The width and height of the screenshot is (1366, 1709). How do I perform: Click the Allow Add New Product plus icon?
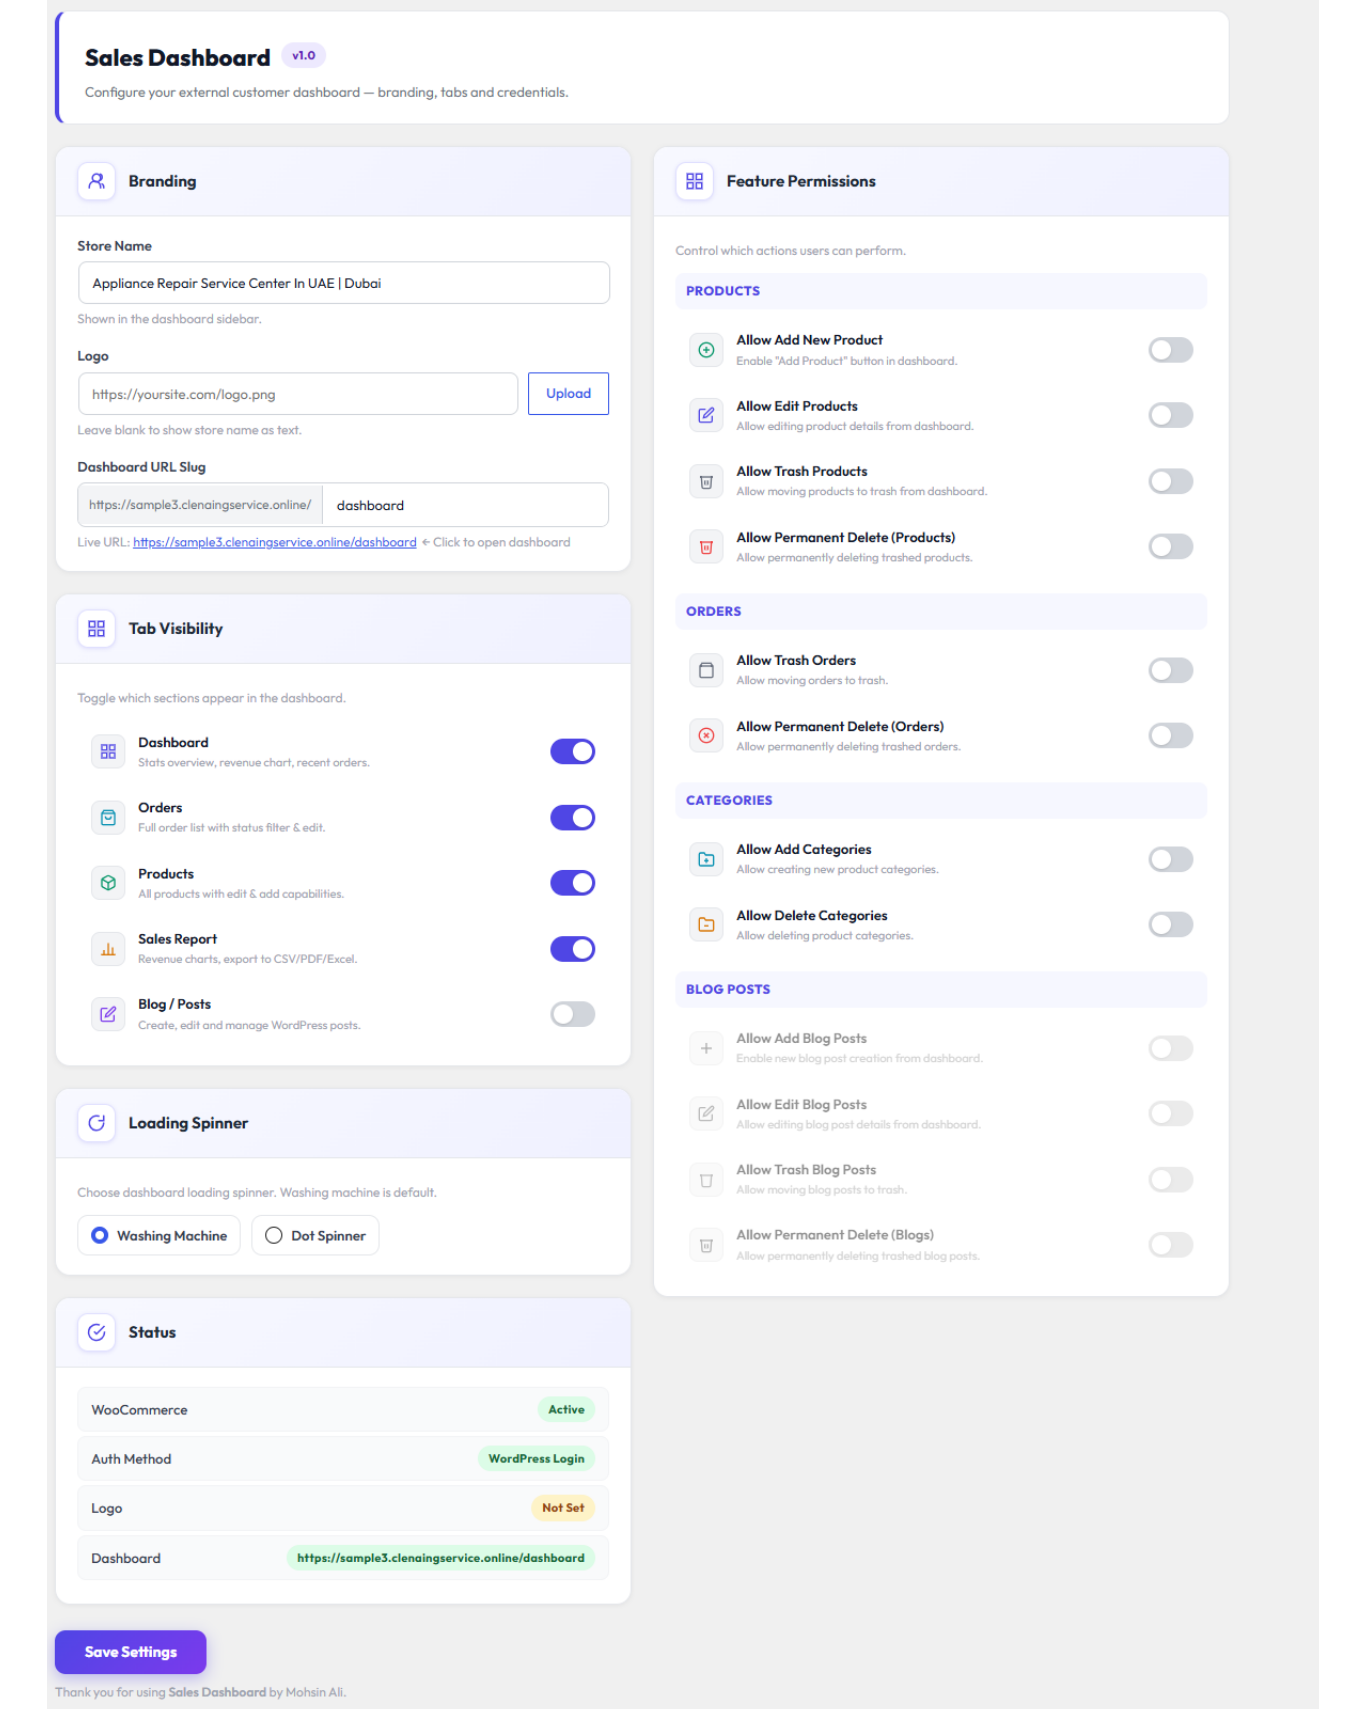point(706,350)
